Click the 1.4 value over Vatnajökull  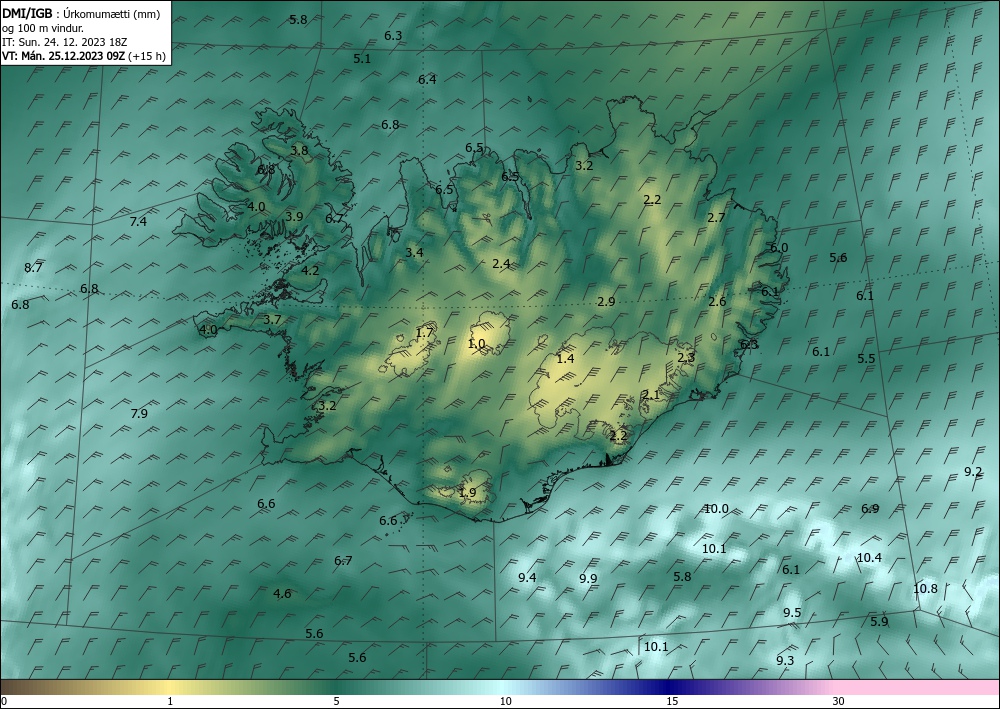point(566,358)
